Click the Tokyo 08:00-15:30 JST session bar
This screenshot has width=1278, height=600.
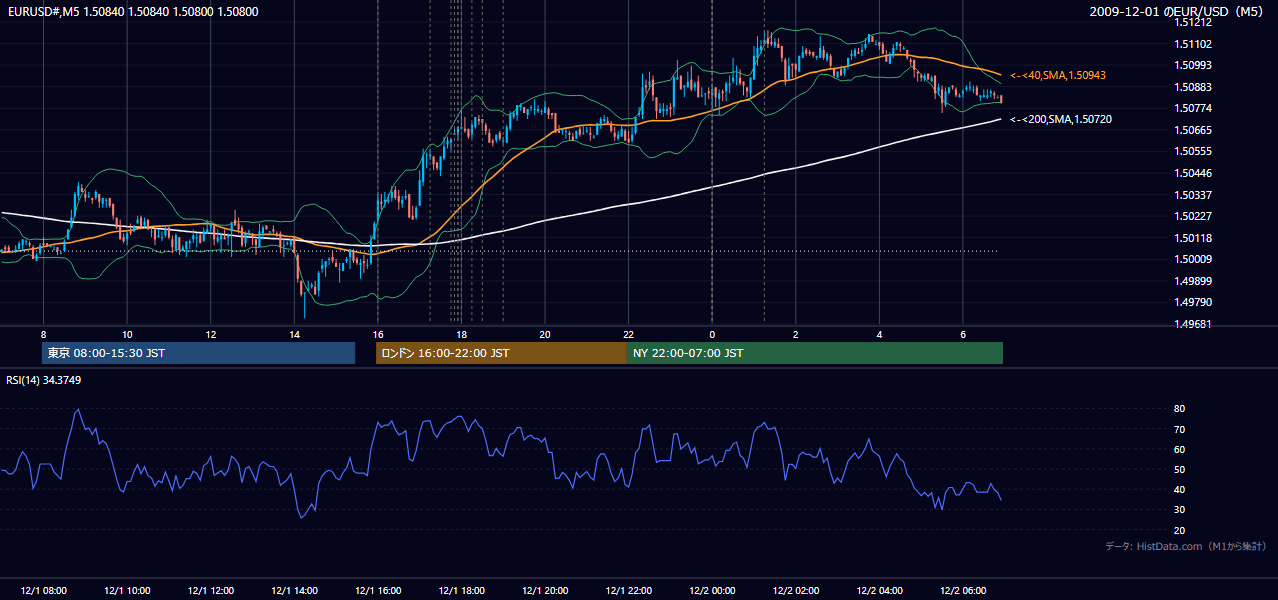(x=198, y=353)
